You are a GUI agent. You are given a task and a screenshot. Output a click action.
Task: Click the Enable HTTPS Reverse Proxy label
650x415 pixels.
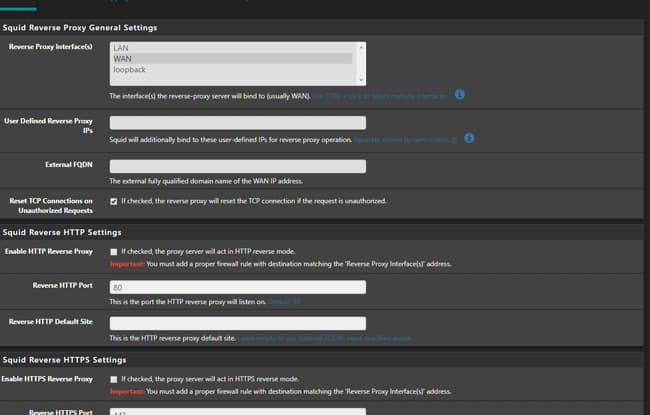click(47, 379)
